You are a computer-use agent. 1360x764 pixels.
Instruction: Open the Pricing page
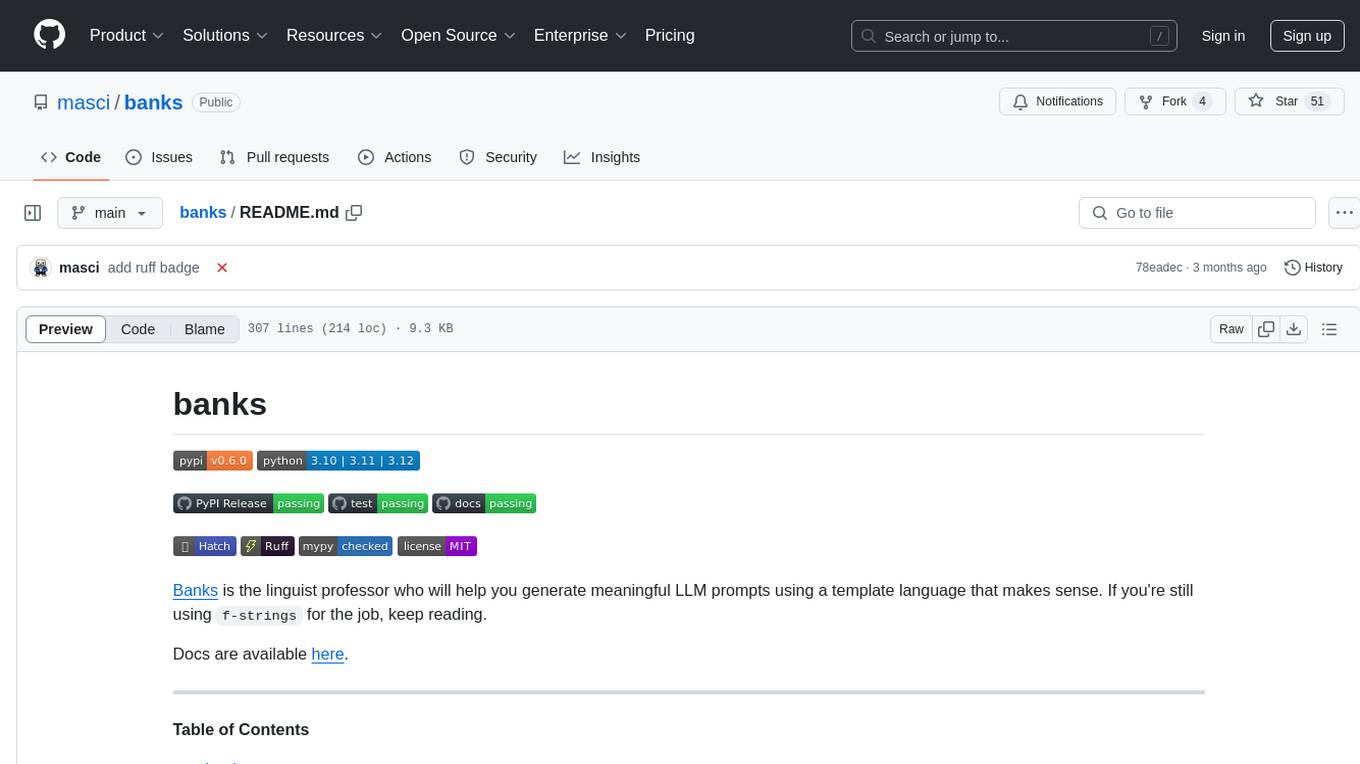click(670, 35)
